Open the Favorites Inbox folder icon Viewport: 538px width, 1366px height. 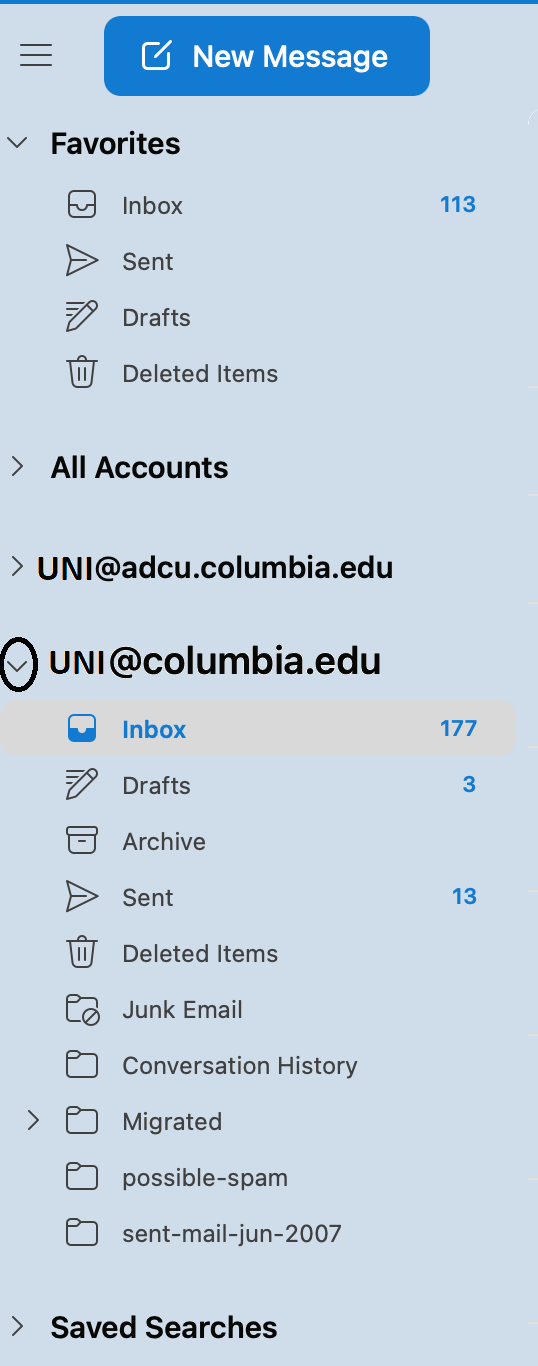tap(82, 205)
